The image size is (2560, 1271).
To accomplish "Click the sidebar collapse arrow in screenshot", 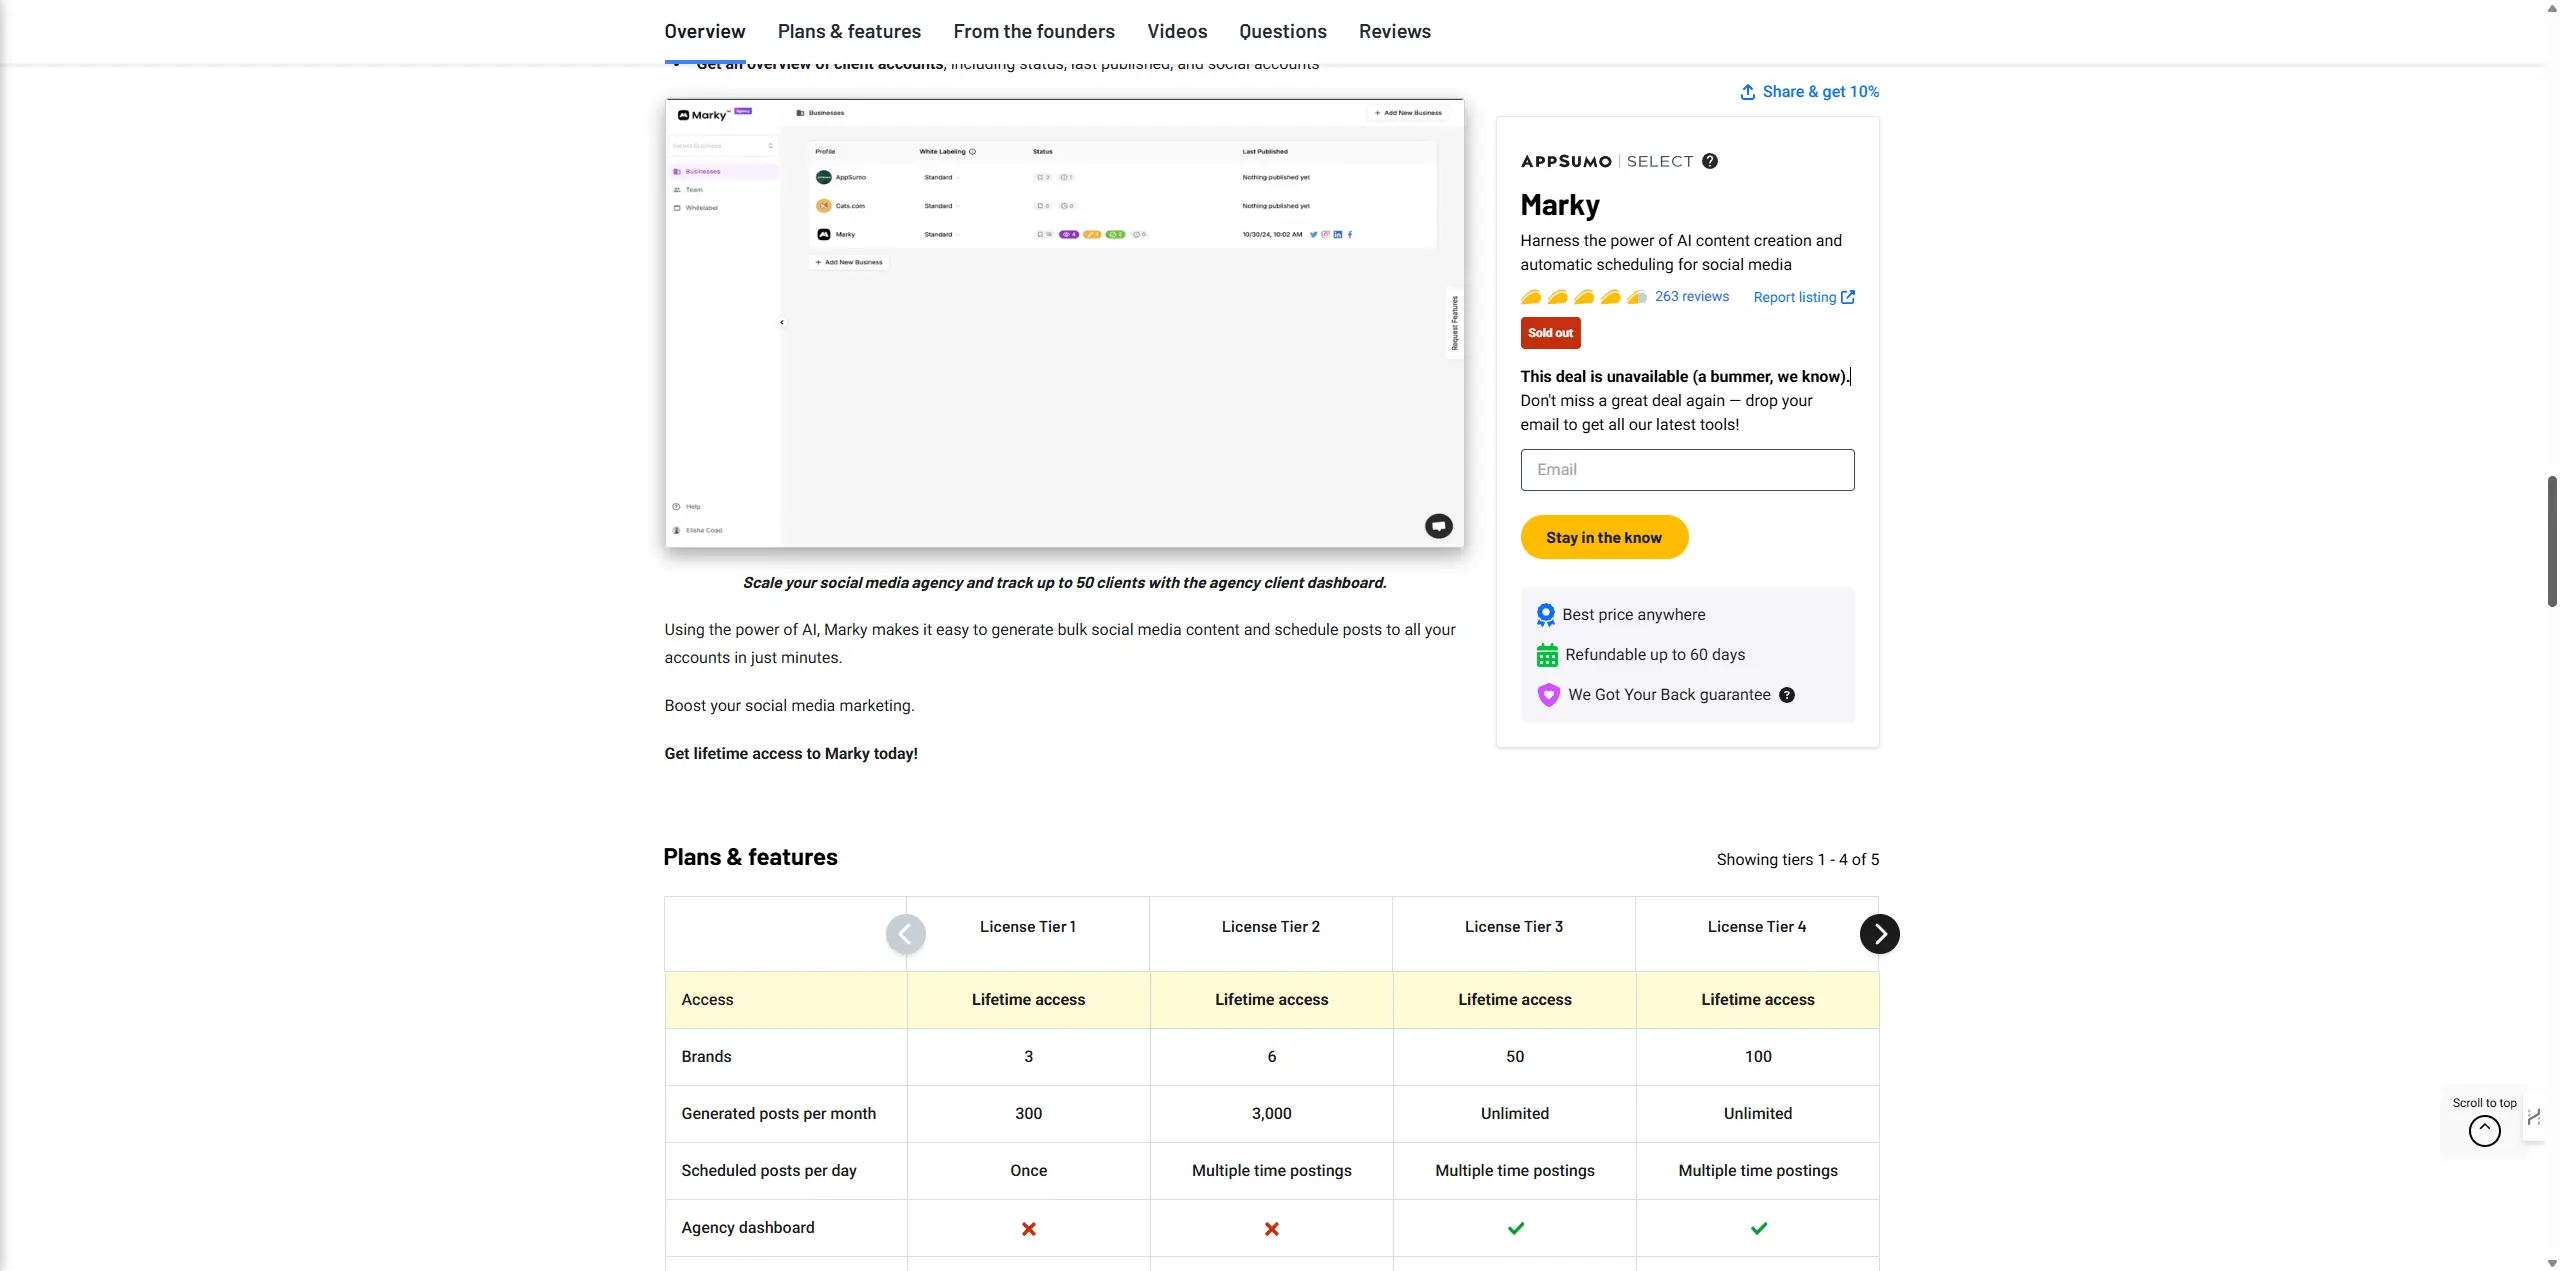I will [782, 323].
